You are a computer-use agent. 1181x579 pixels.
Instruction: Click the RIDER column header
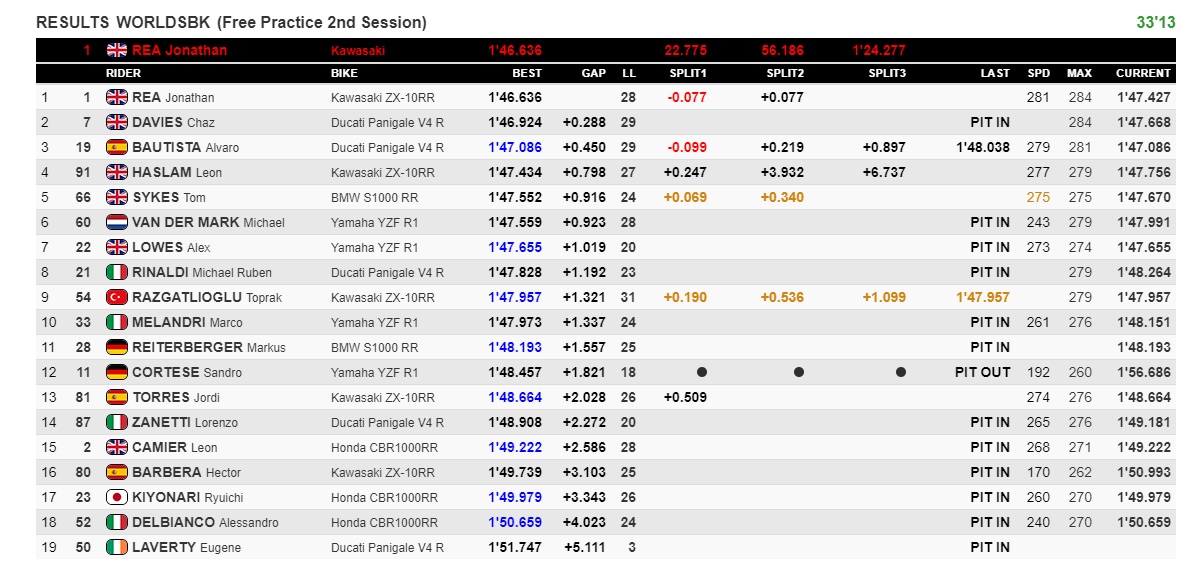[x=124, y=73]
